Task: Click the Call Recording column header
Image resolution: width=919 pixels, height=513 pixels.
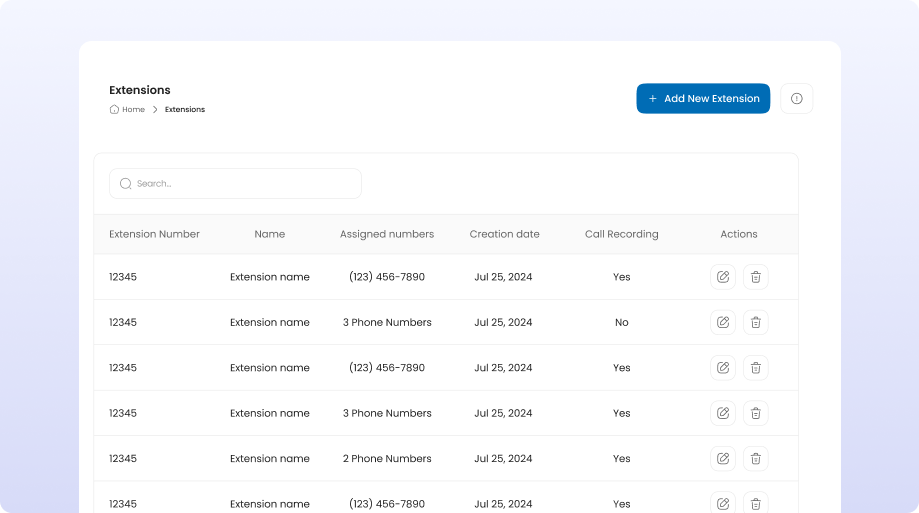Action: 621,234
